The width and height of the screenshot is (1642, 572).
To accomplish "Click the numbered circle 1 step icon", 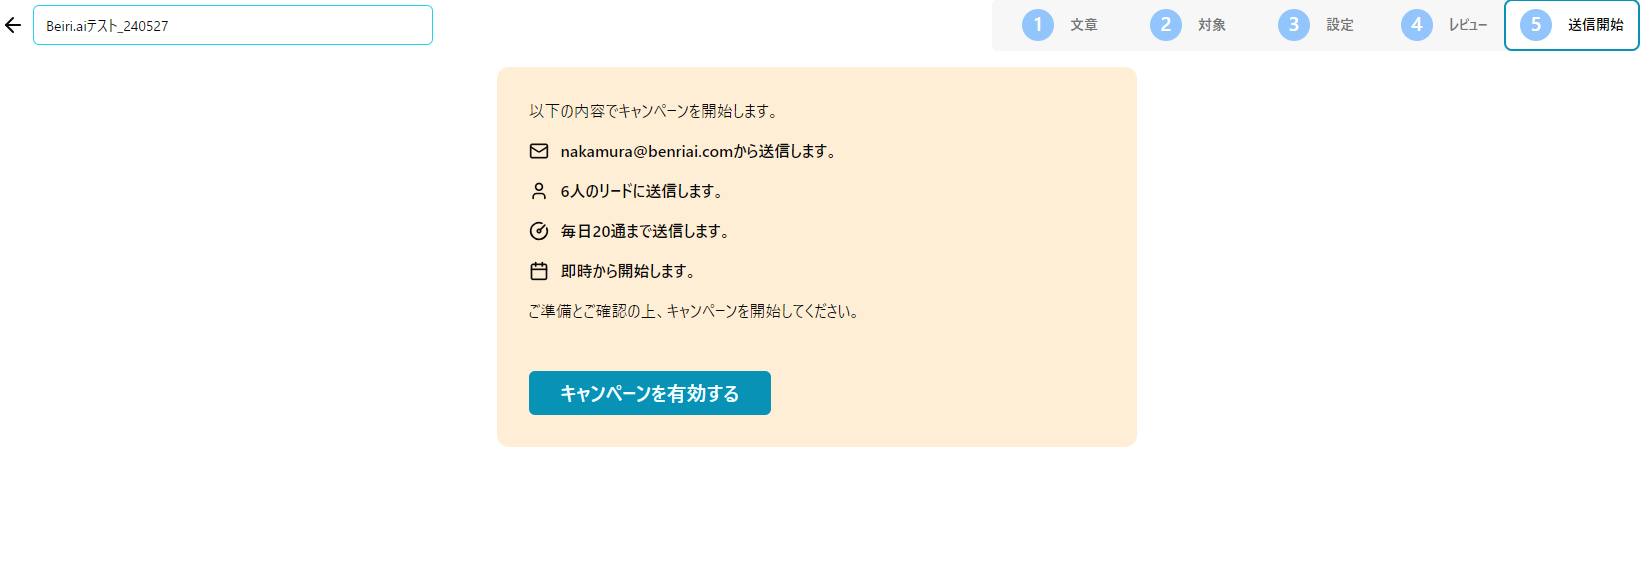I will tap(1038, 25).
